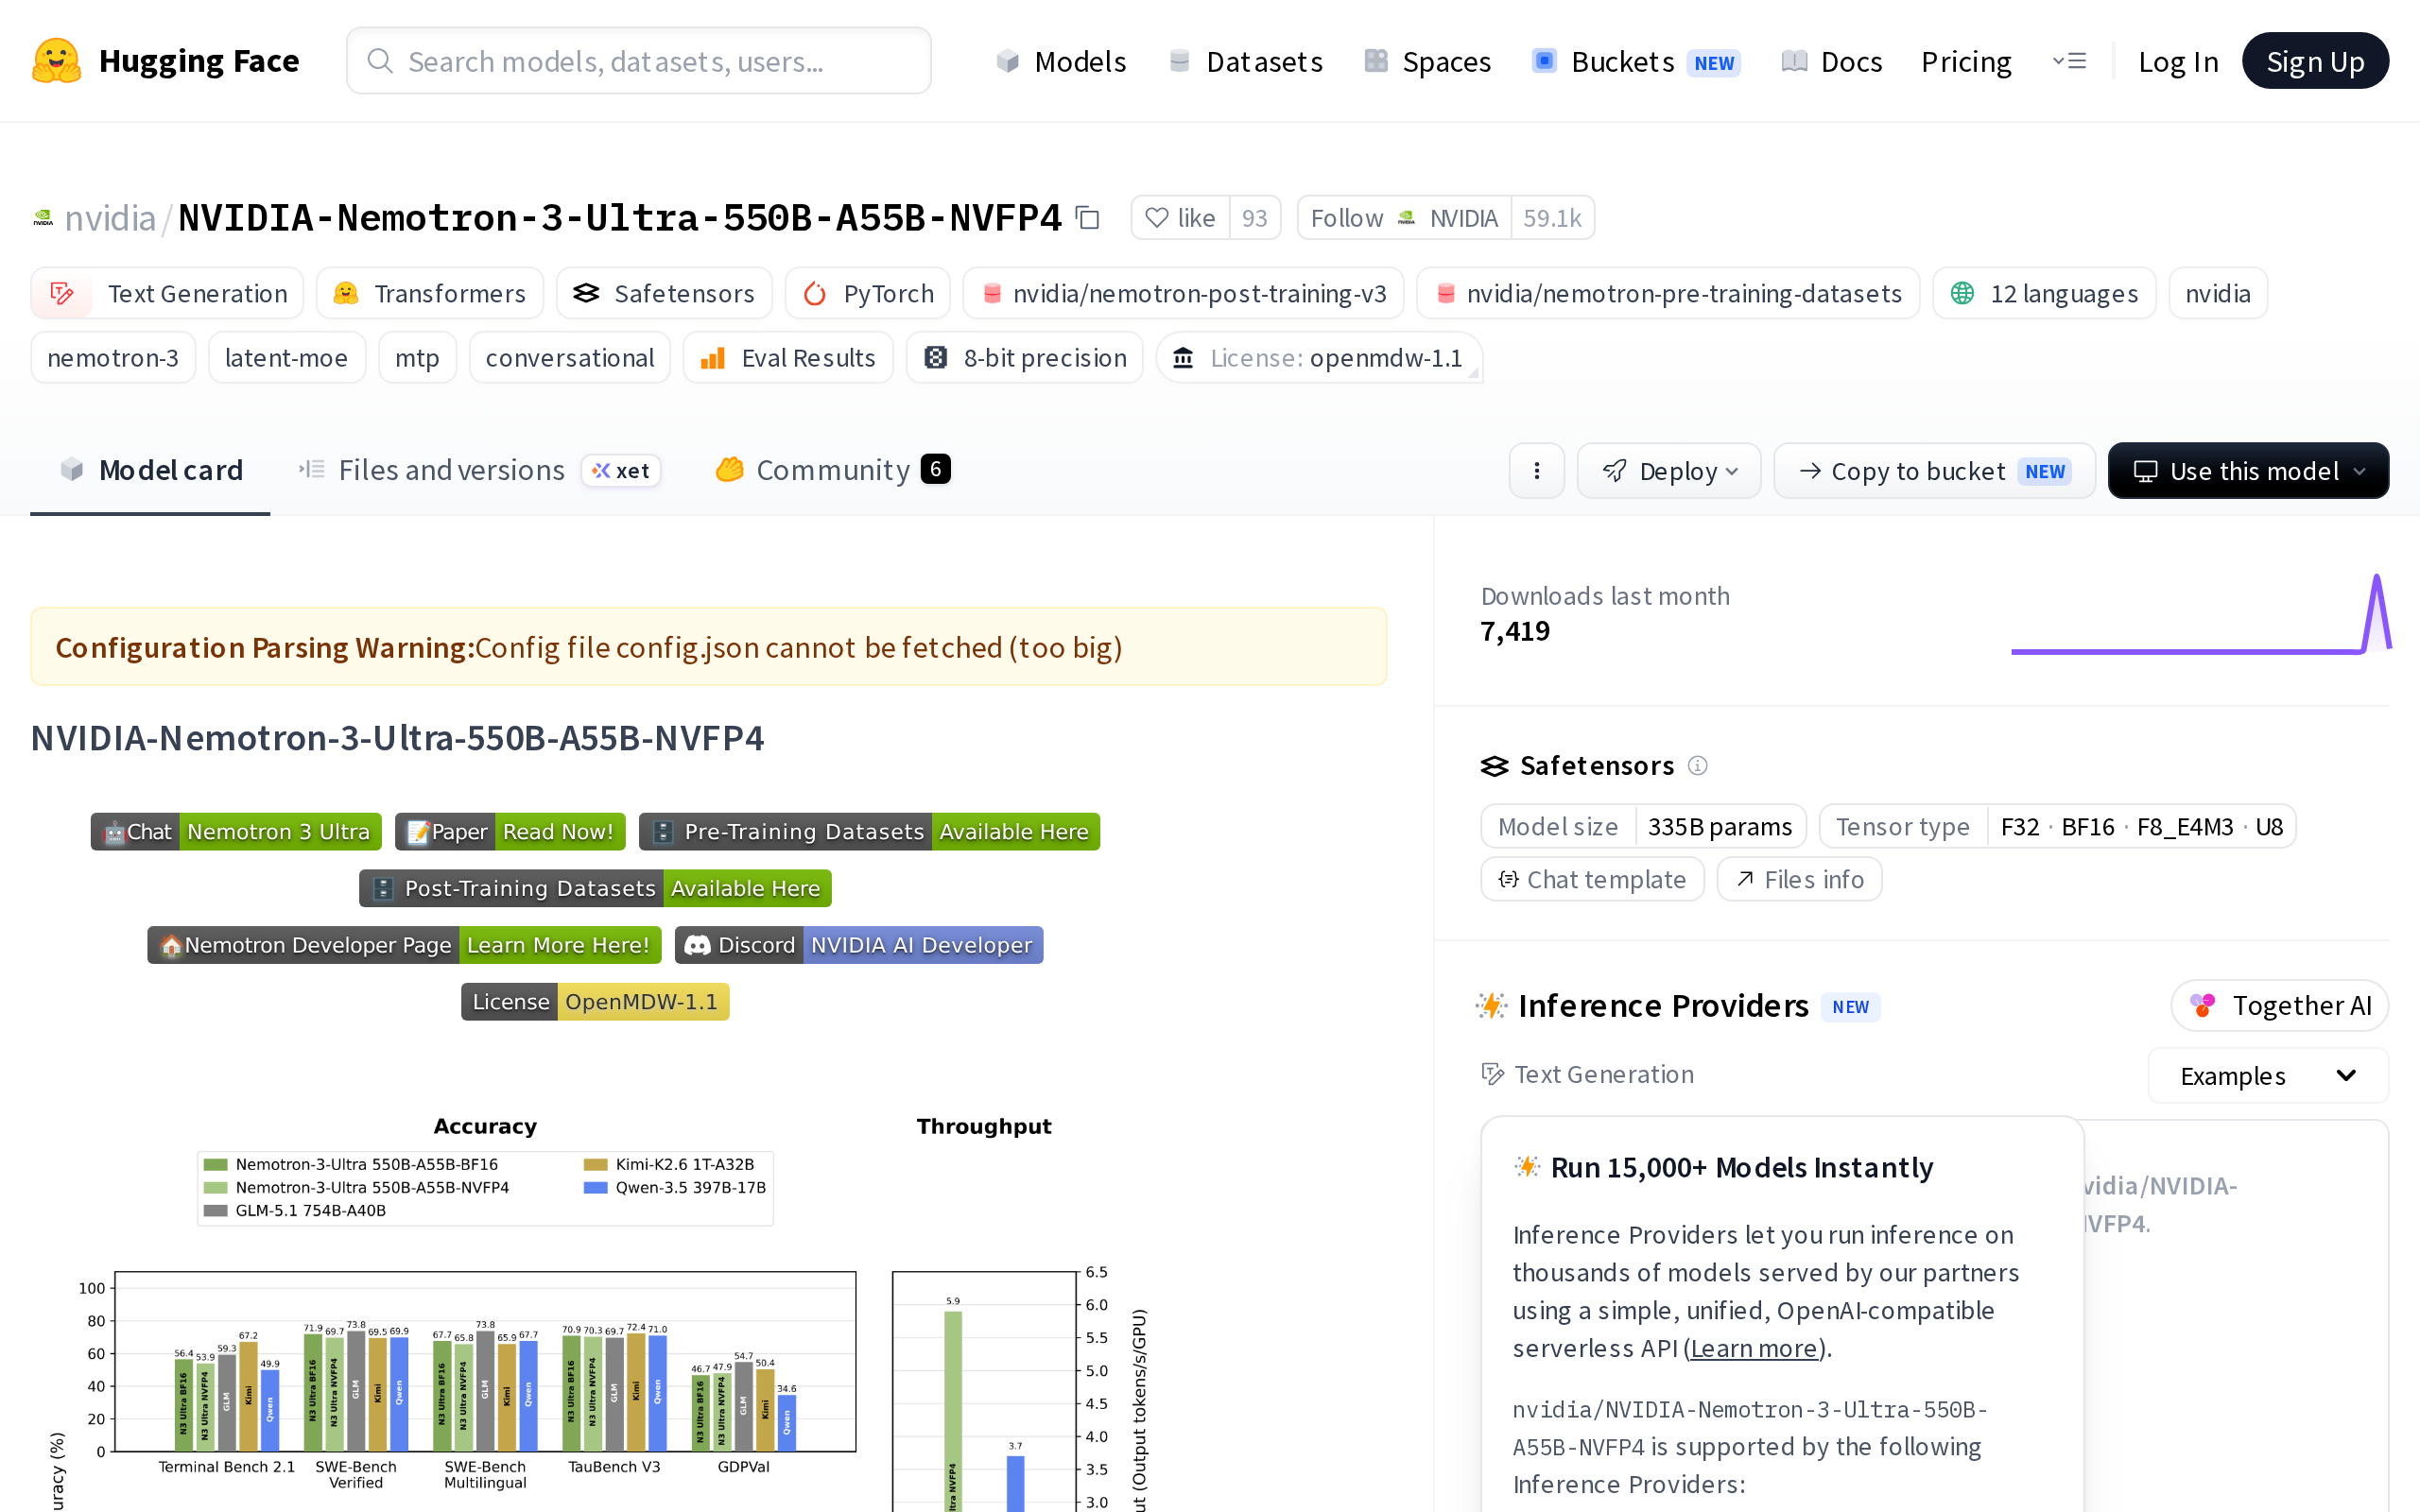
Task: Click the Safetensors tag icon
Action: tap(586, 294)
